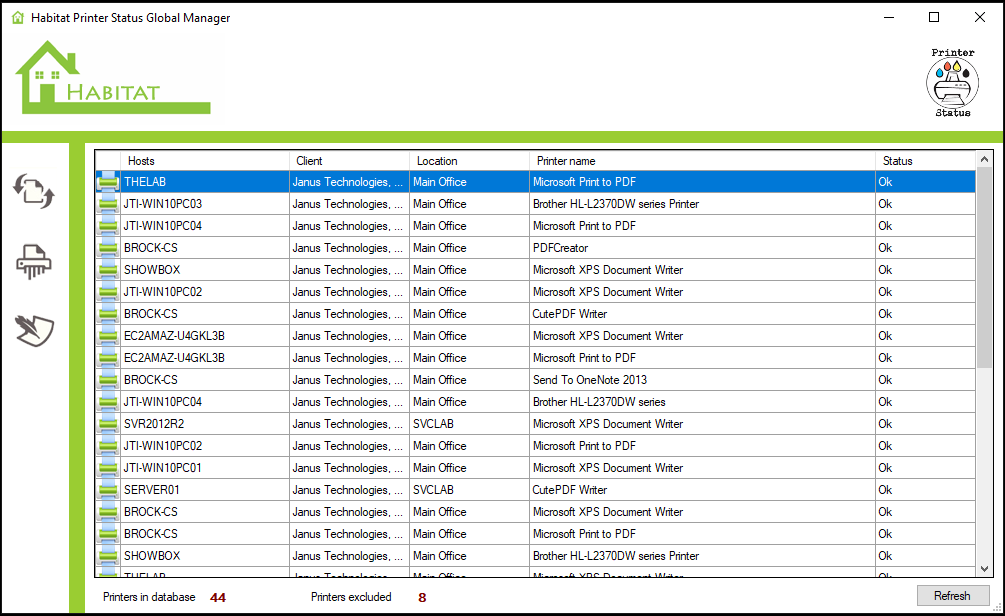Image resolution: width=1005 pixels, height=616 pixels.
Task: Click printer icon next to SVR2012R2 host
Action: pyautogui.click(x=107, y=424)
